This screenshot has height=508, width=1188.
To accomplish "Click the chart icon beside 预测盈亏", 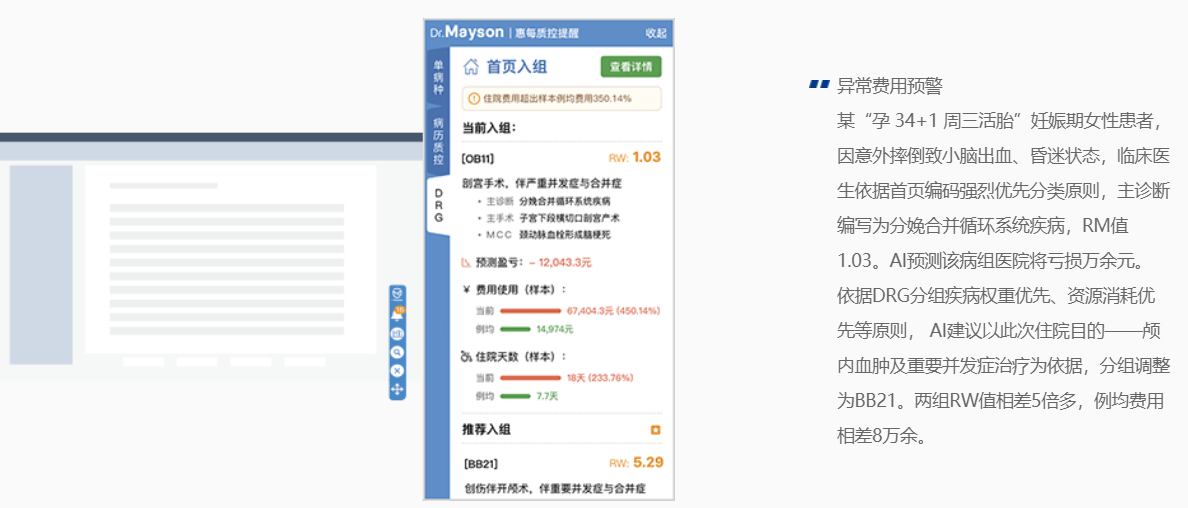I will coord(466,263).
